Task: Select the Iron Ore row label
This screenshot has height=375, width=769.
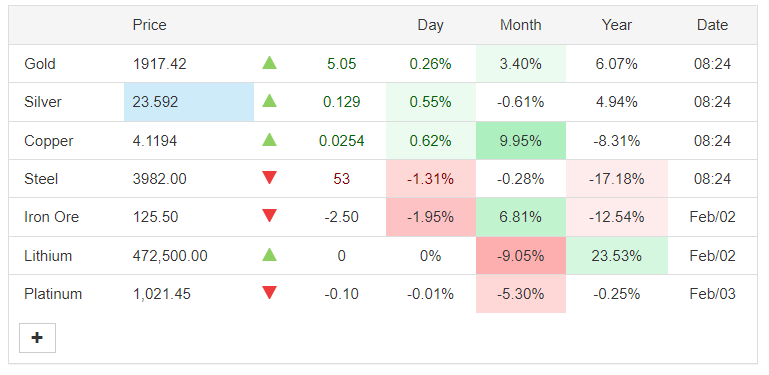Action: (x=51, y=217)
